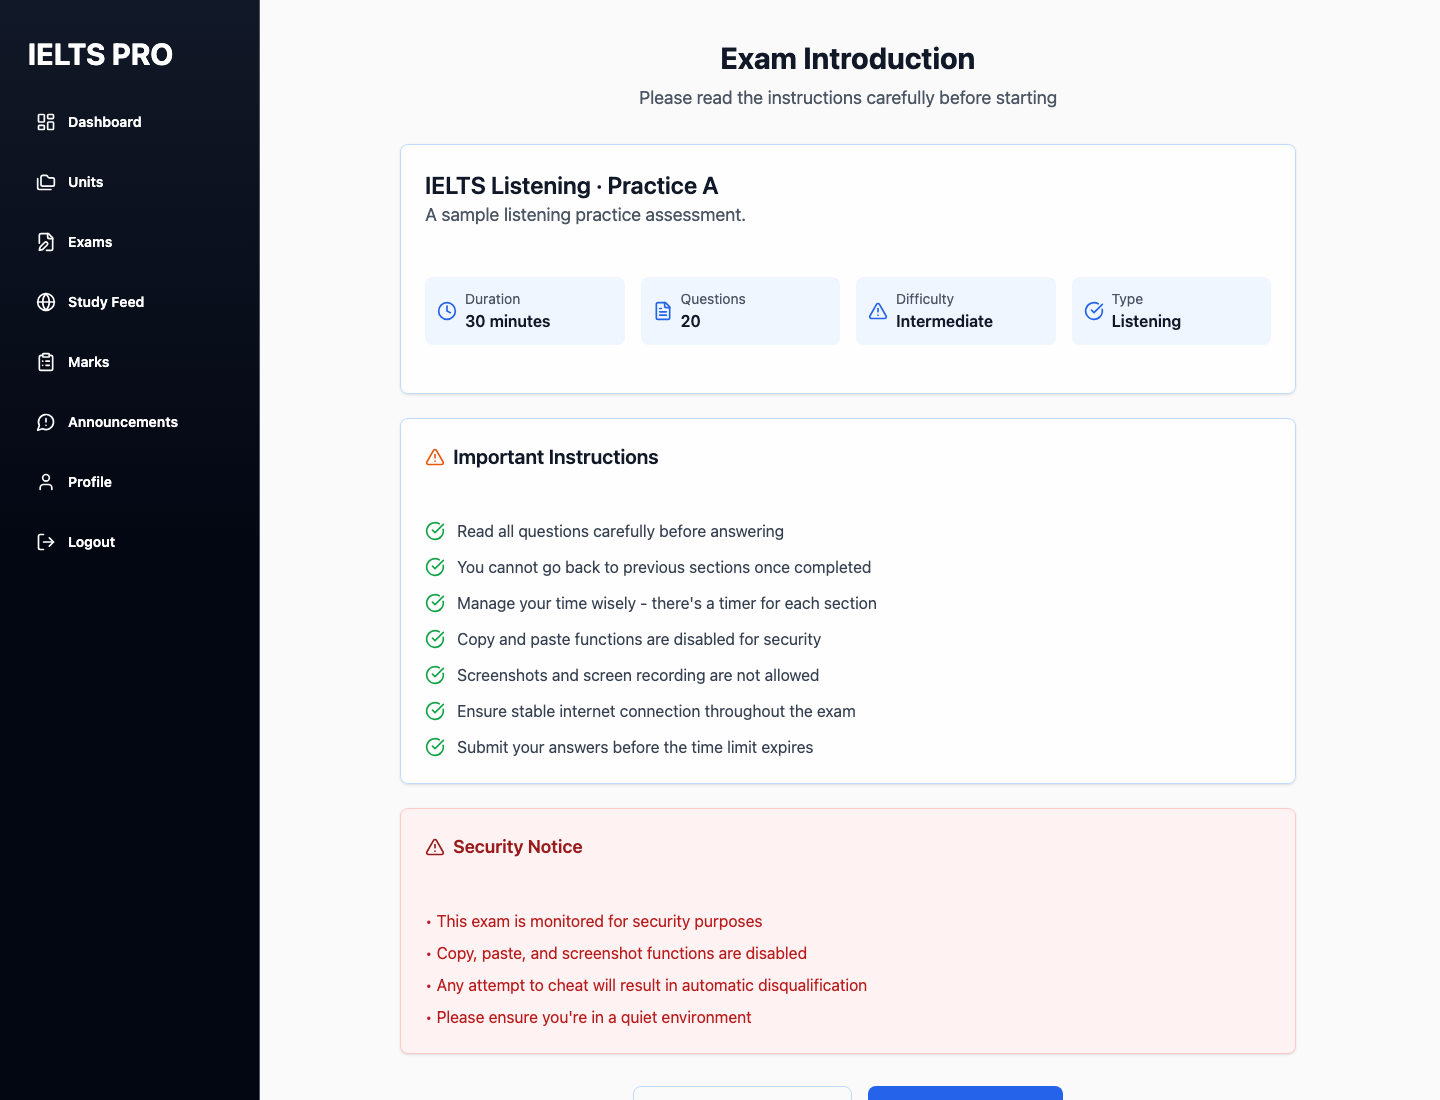The height and width of the screenshot is (1100, 1440).
Task: Click green check beside 'Ensure stable internet connection'
Action: 435,711
